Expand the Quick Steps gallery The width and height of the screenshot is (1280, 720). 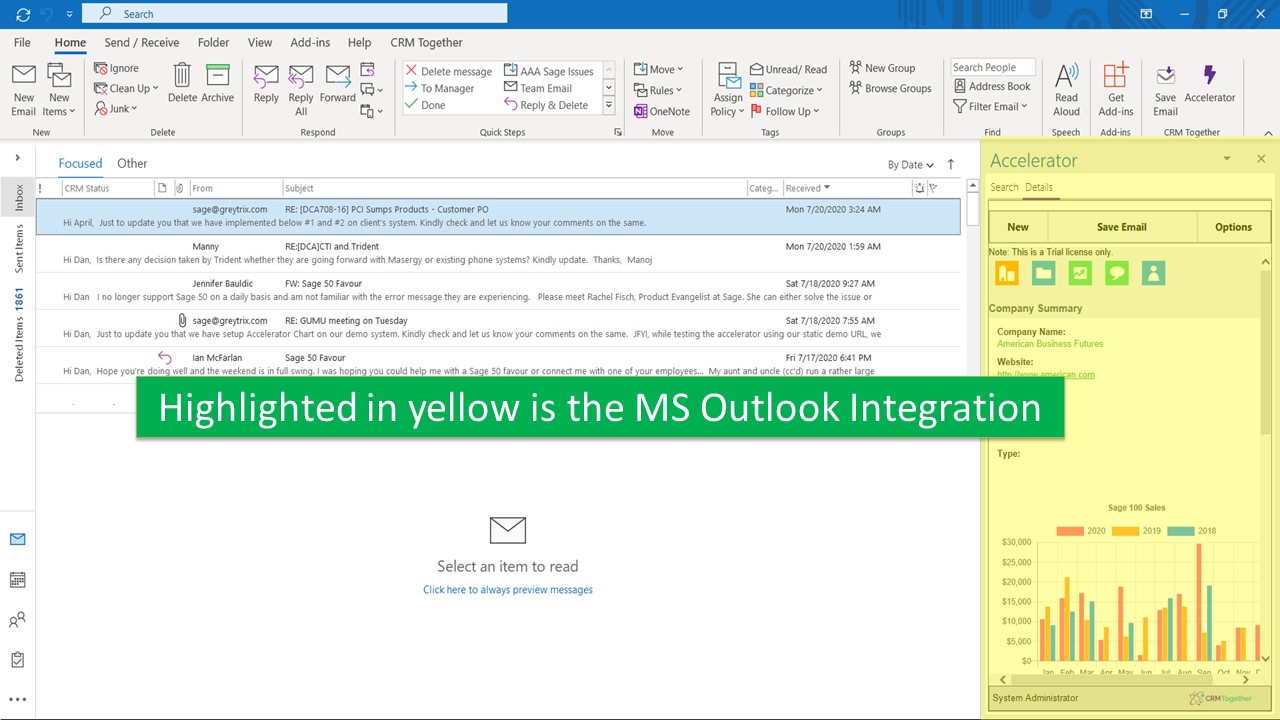(608, 105)
